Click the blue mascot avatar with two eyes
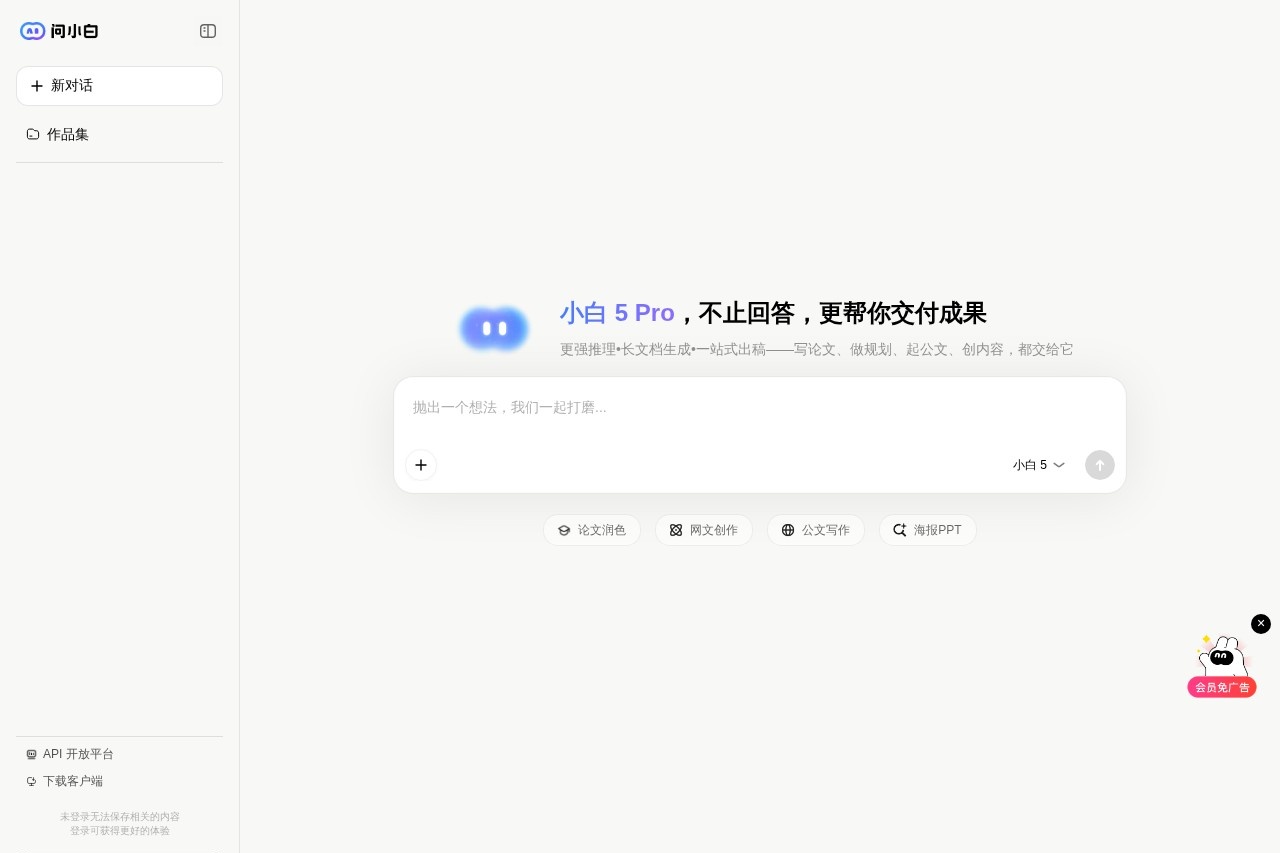Image resolution: width=1280 pixels, height=853 pixels. tap(494, 328)
